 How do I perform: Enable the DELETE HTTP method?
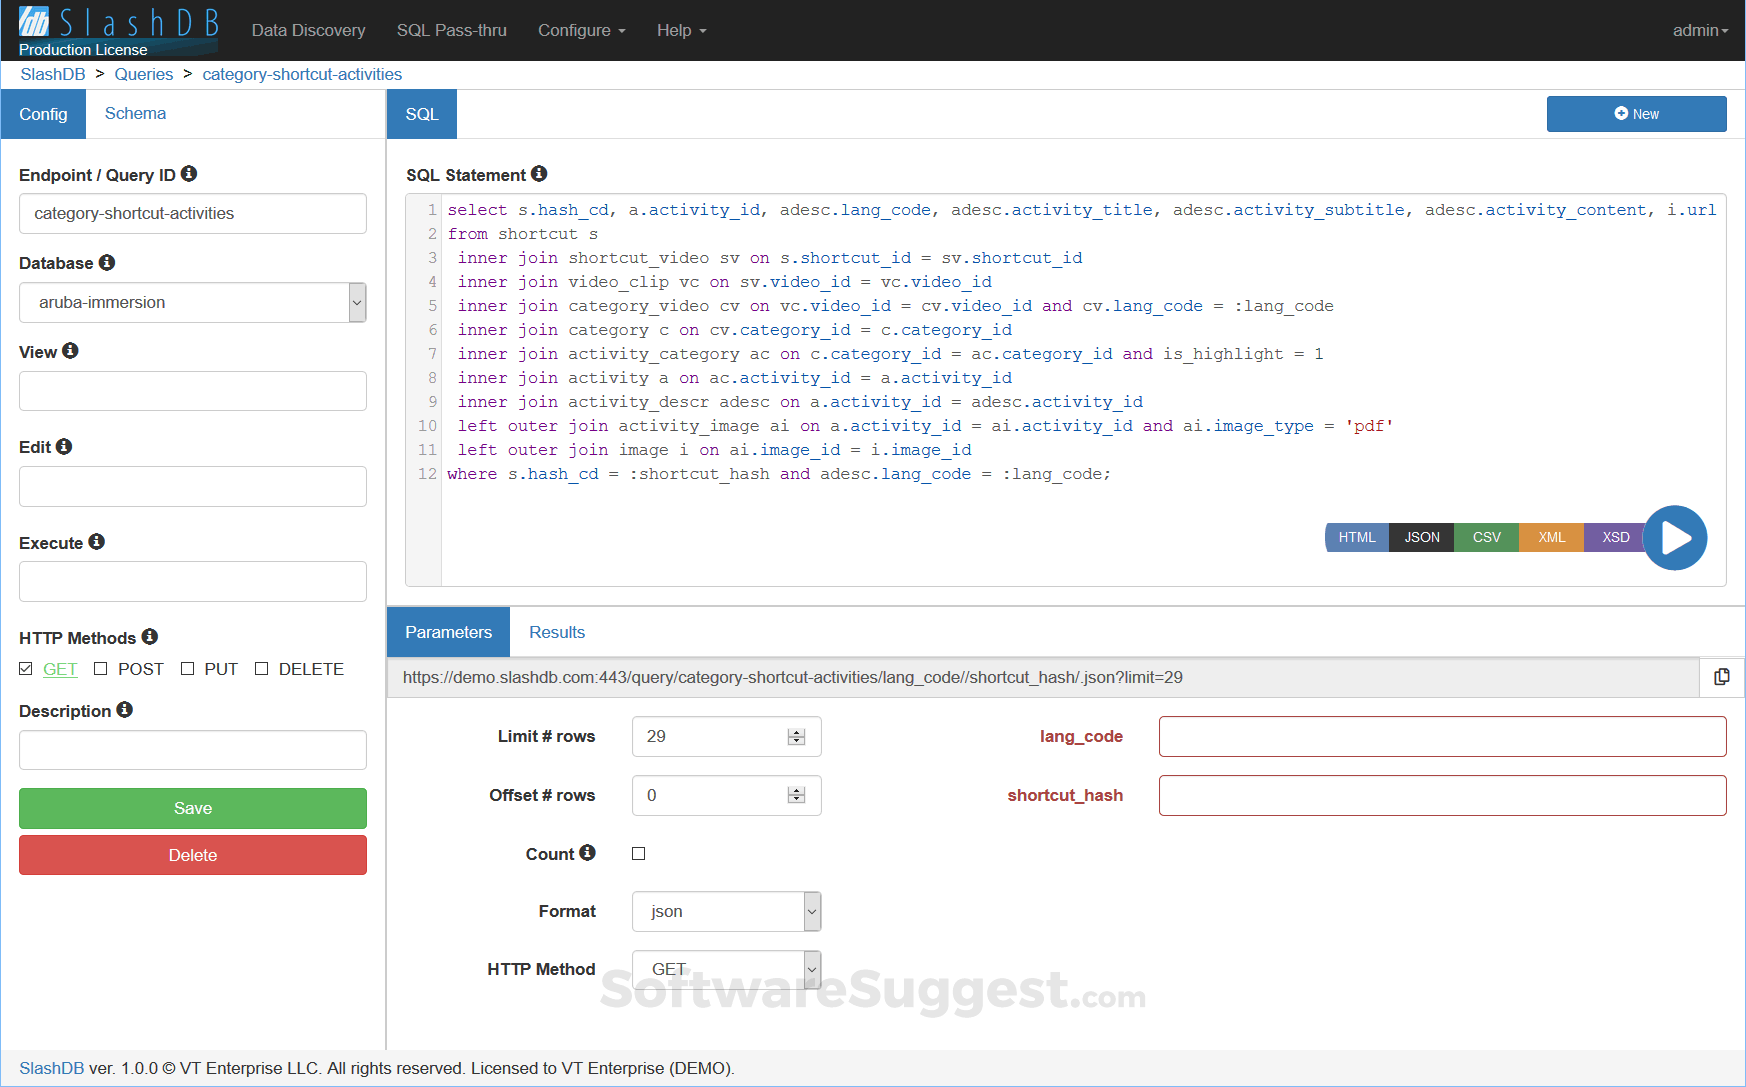pos(261,668)
